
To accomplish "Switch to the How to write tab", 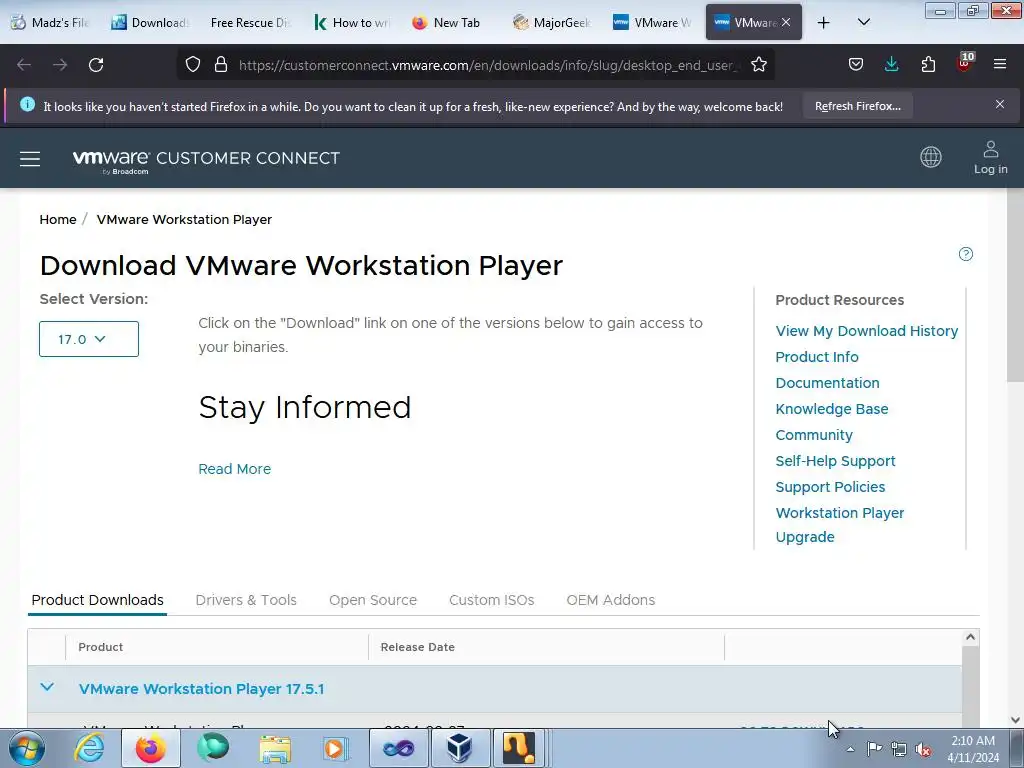I will [351, 23].
